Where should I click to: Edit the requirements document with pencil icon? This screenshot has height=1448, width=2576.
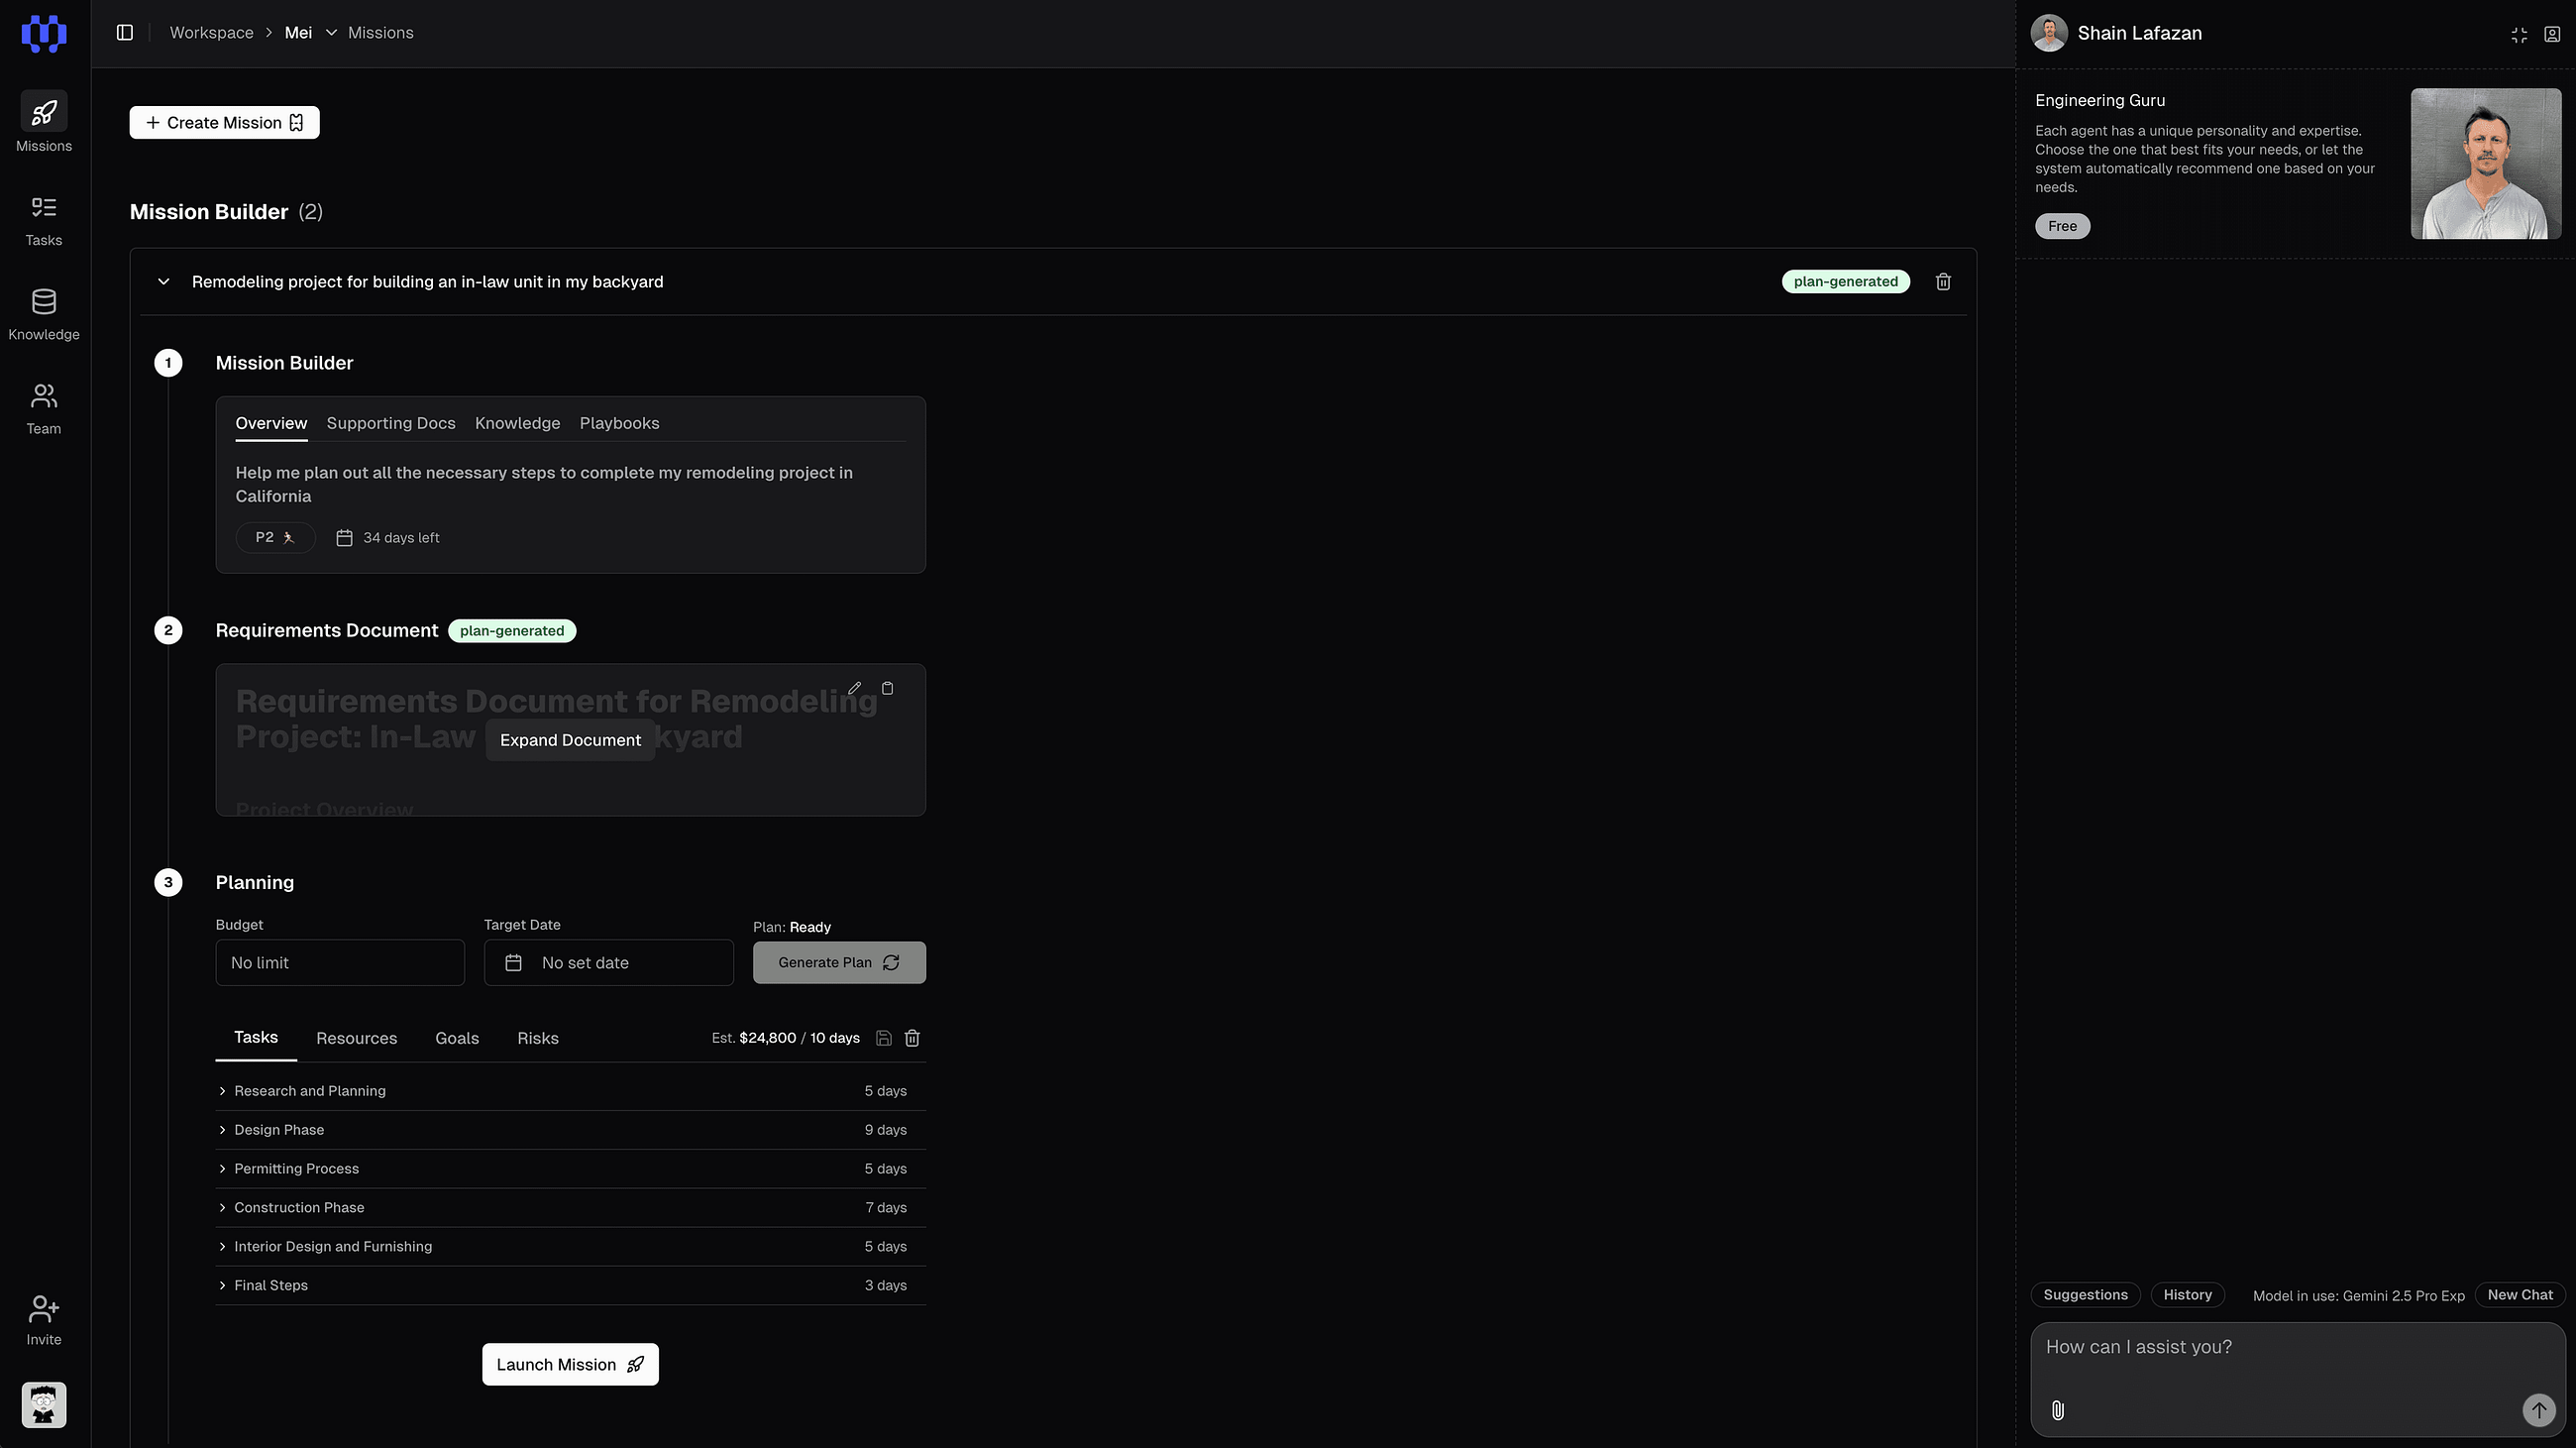[854, 688]
